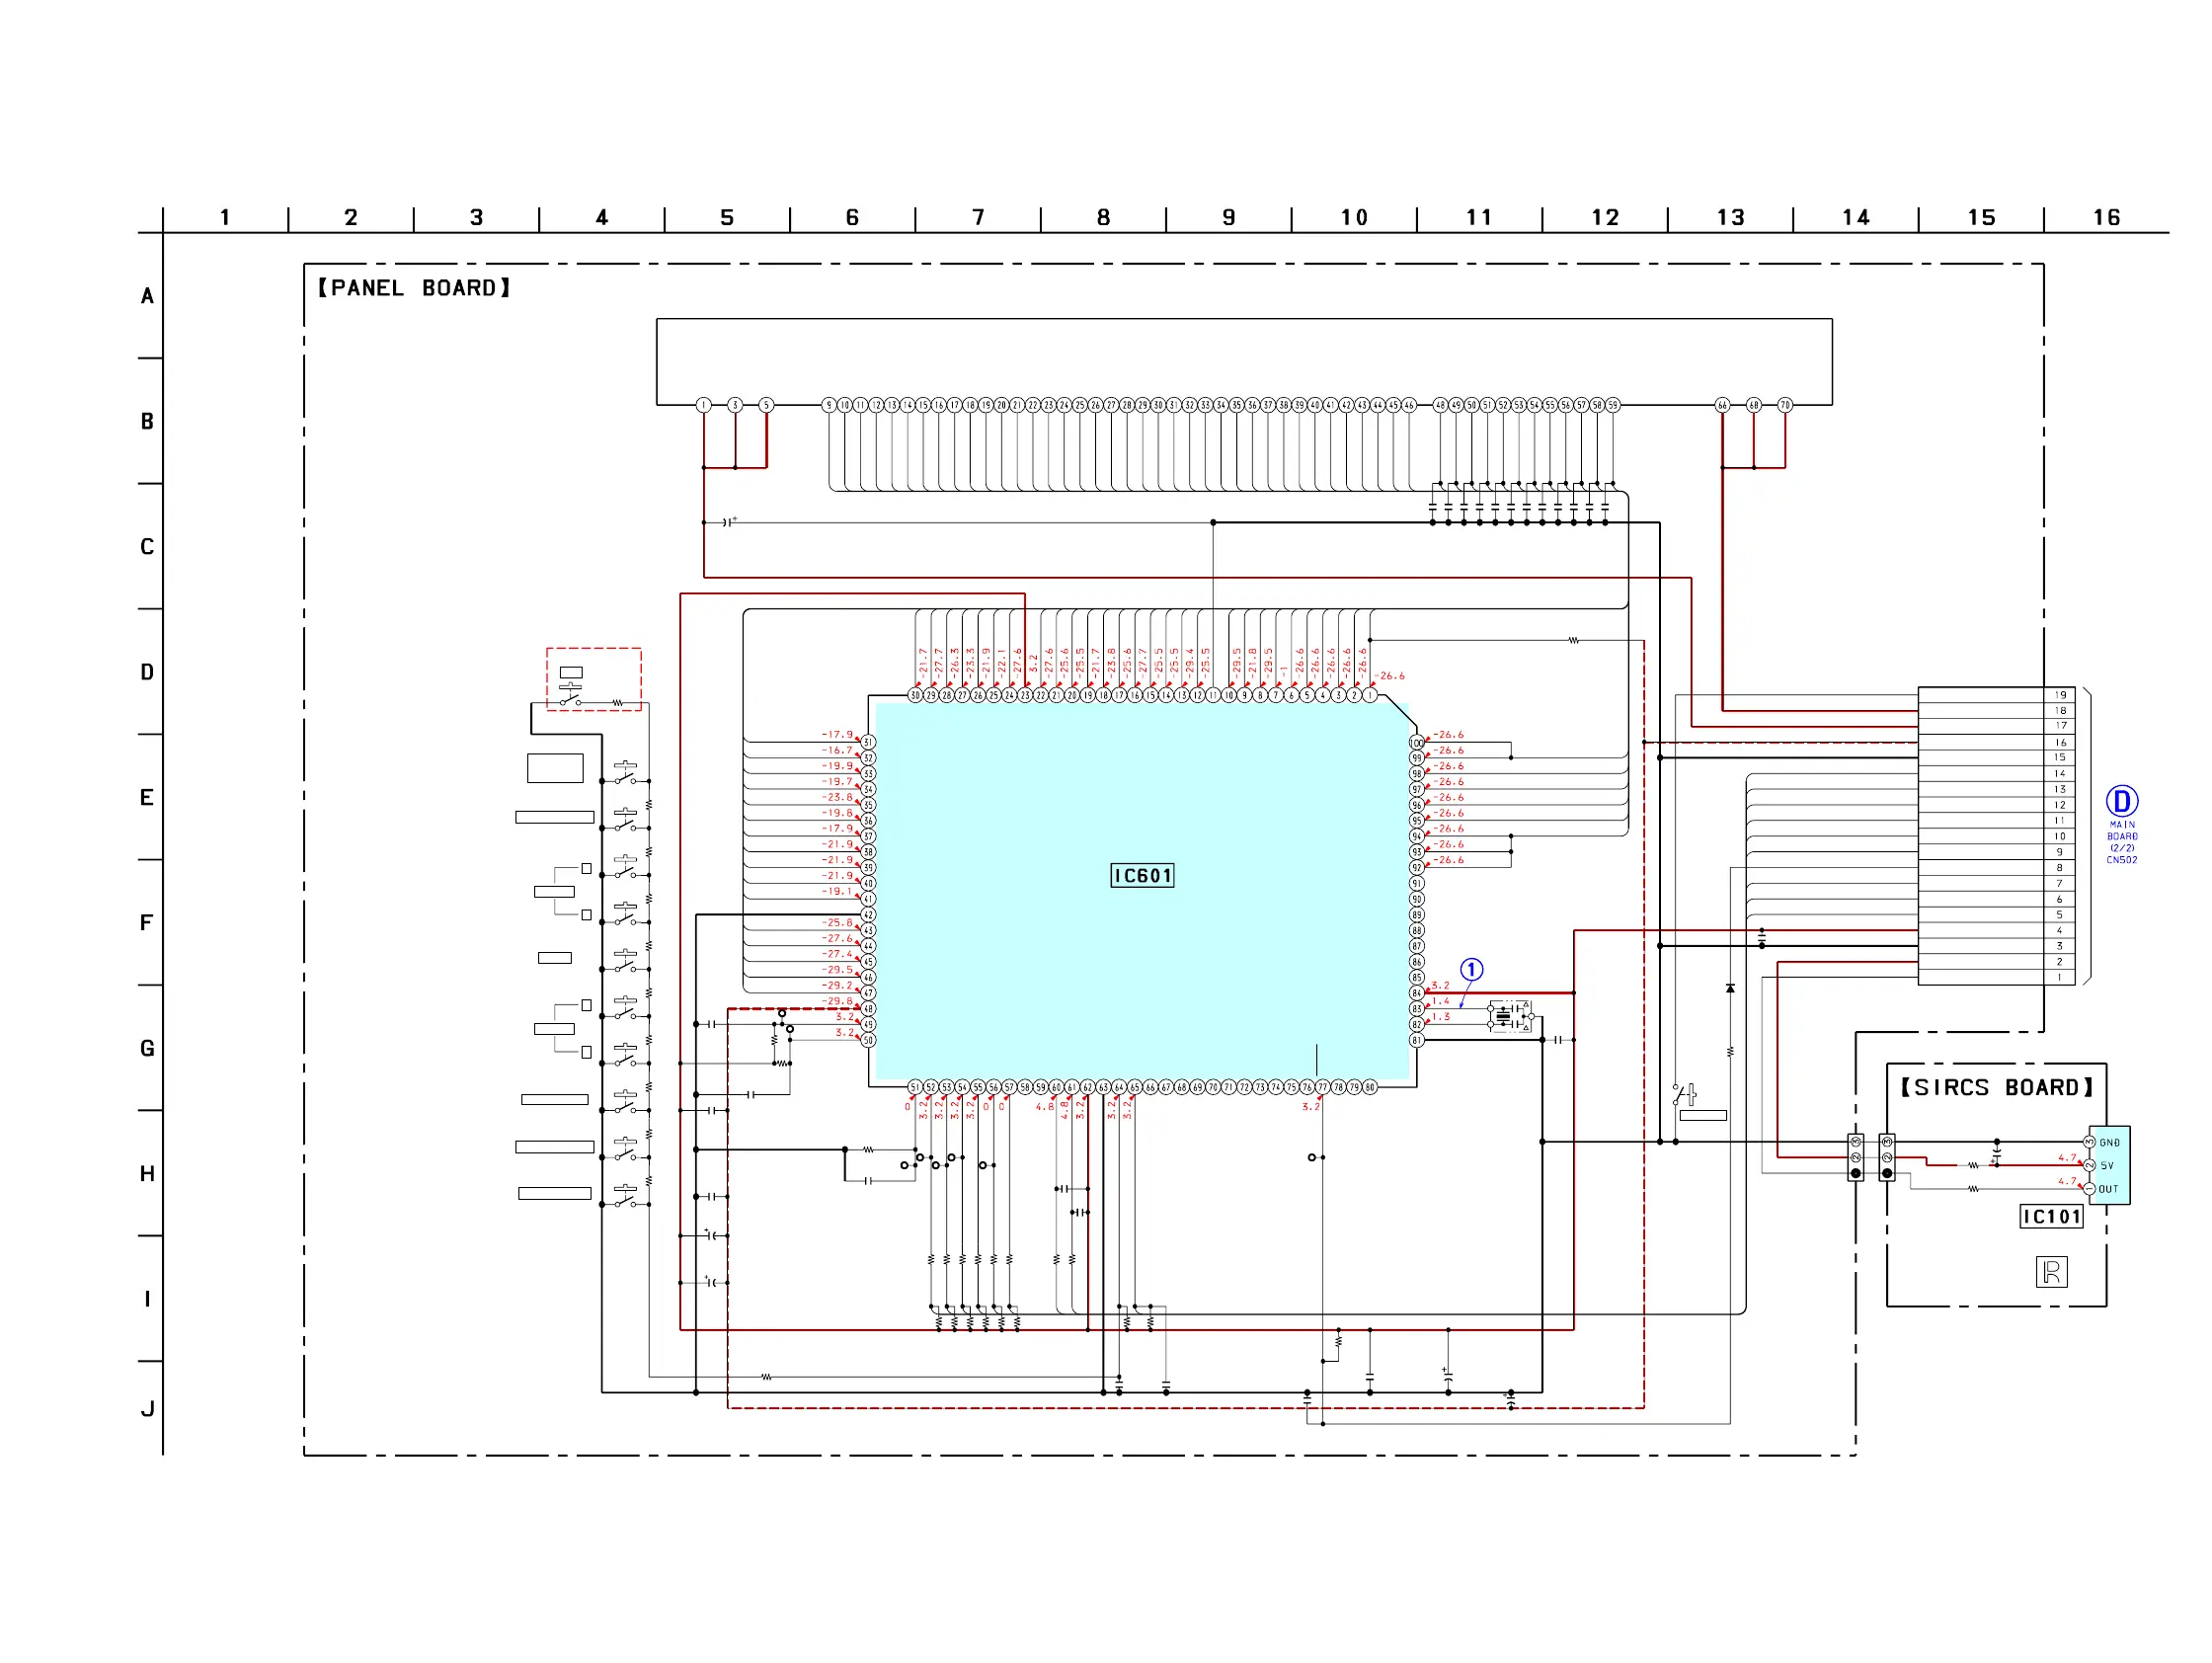Click the blue circled D connector symbol

click(x=2121, y=801)
